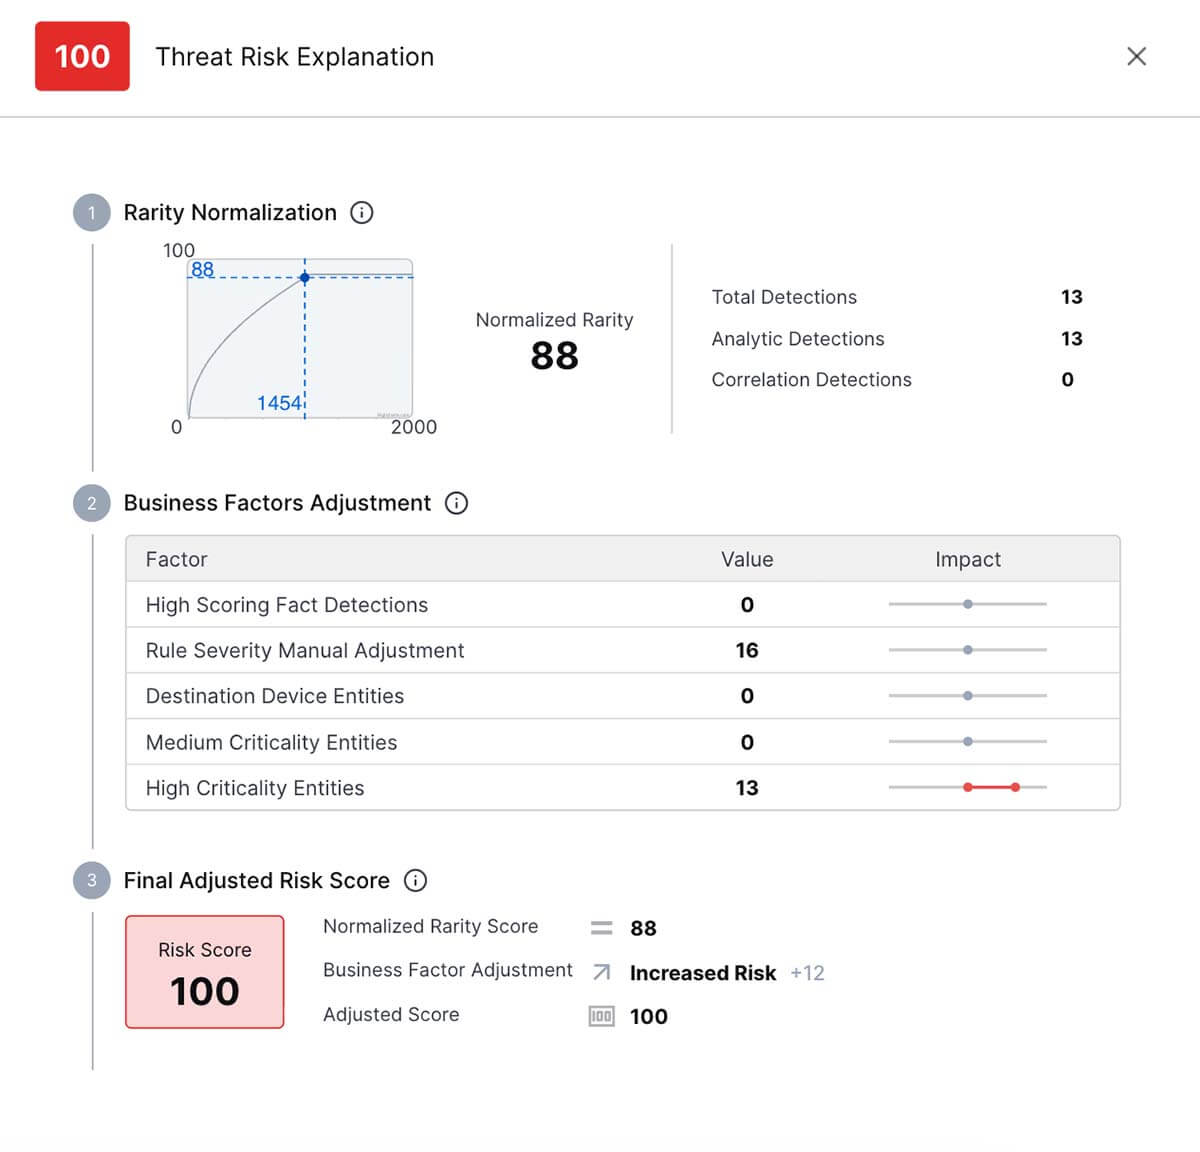Select the step 2 circle indicator
Viewport: 1200px width, 1152px height.
(x=91, y=503)
